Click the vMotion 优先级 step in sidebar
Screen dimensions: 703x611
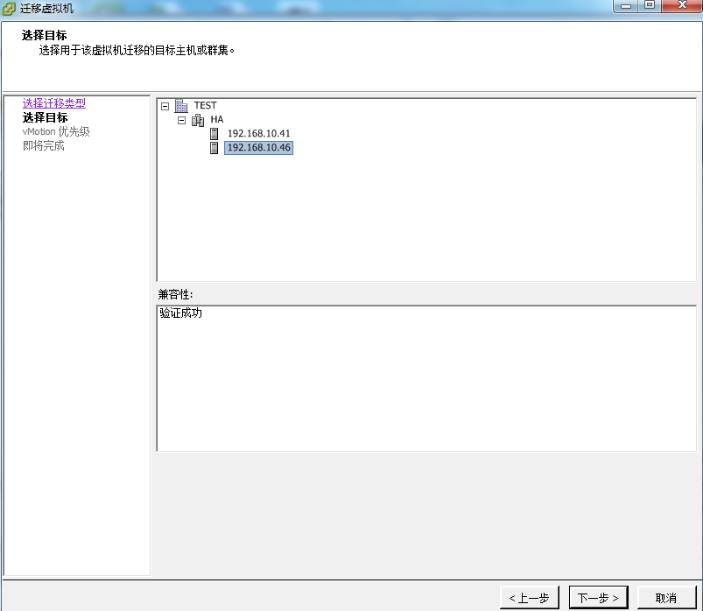pos(55,131)
